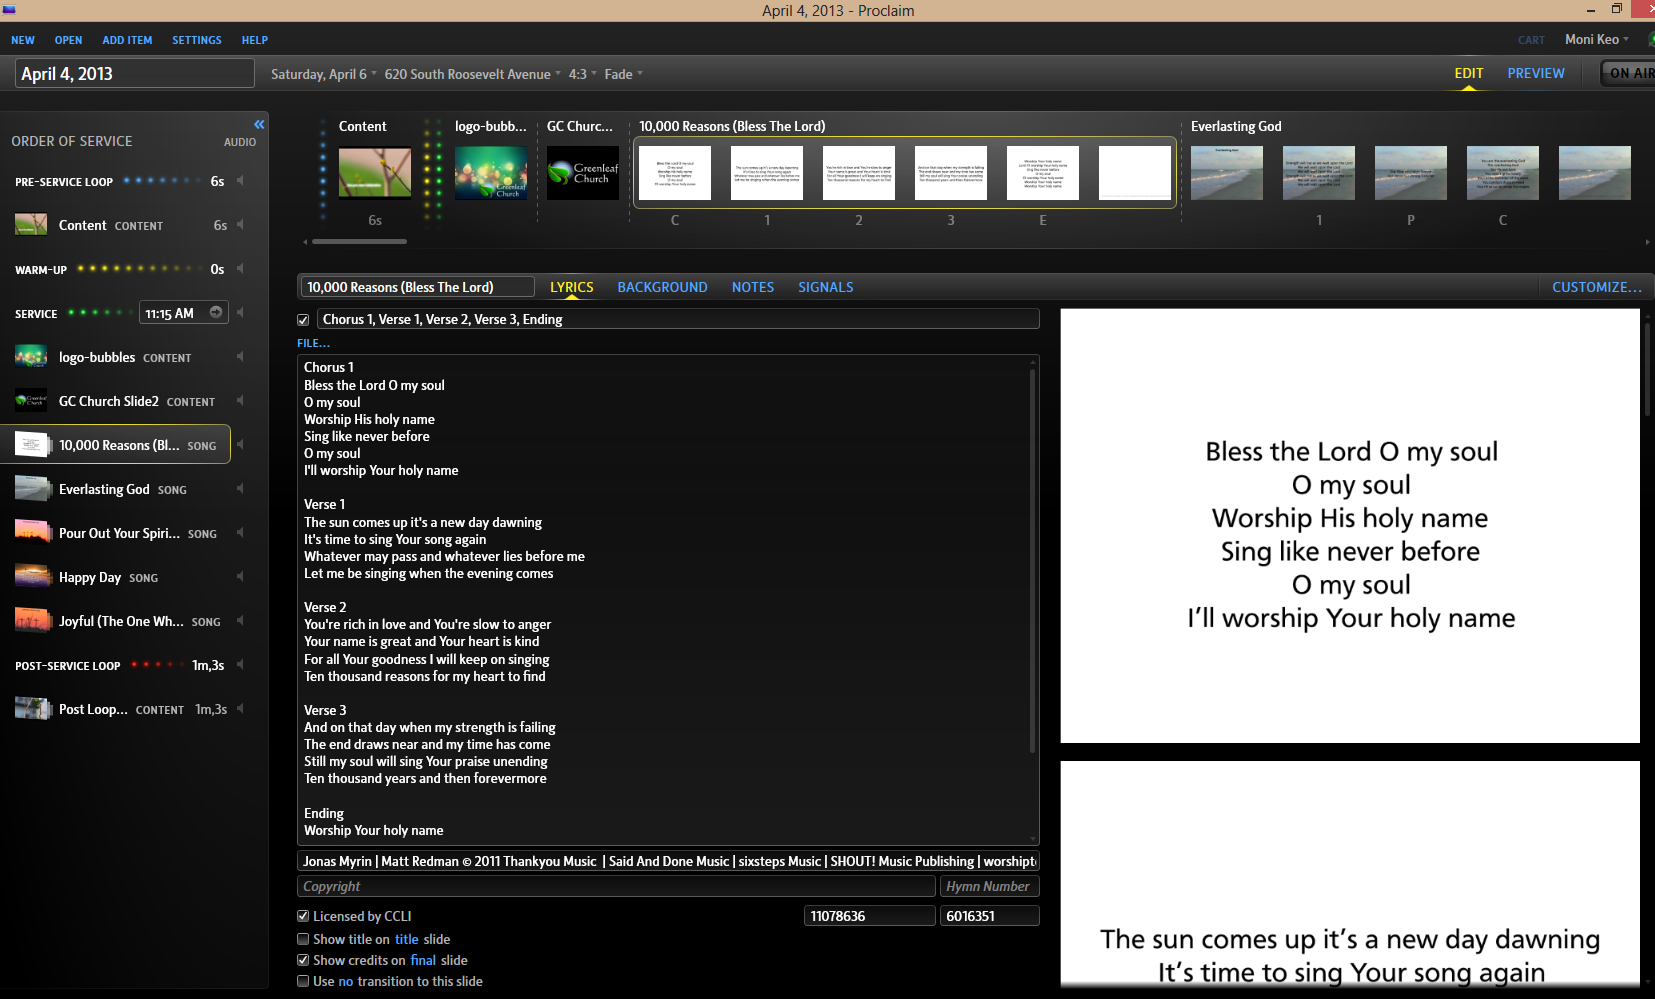Viewport: 1655px width, 999px height.
Task: Switch to the SIGNALS tab
Action: coord(826,287)
